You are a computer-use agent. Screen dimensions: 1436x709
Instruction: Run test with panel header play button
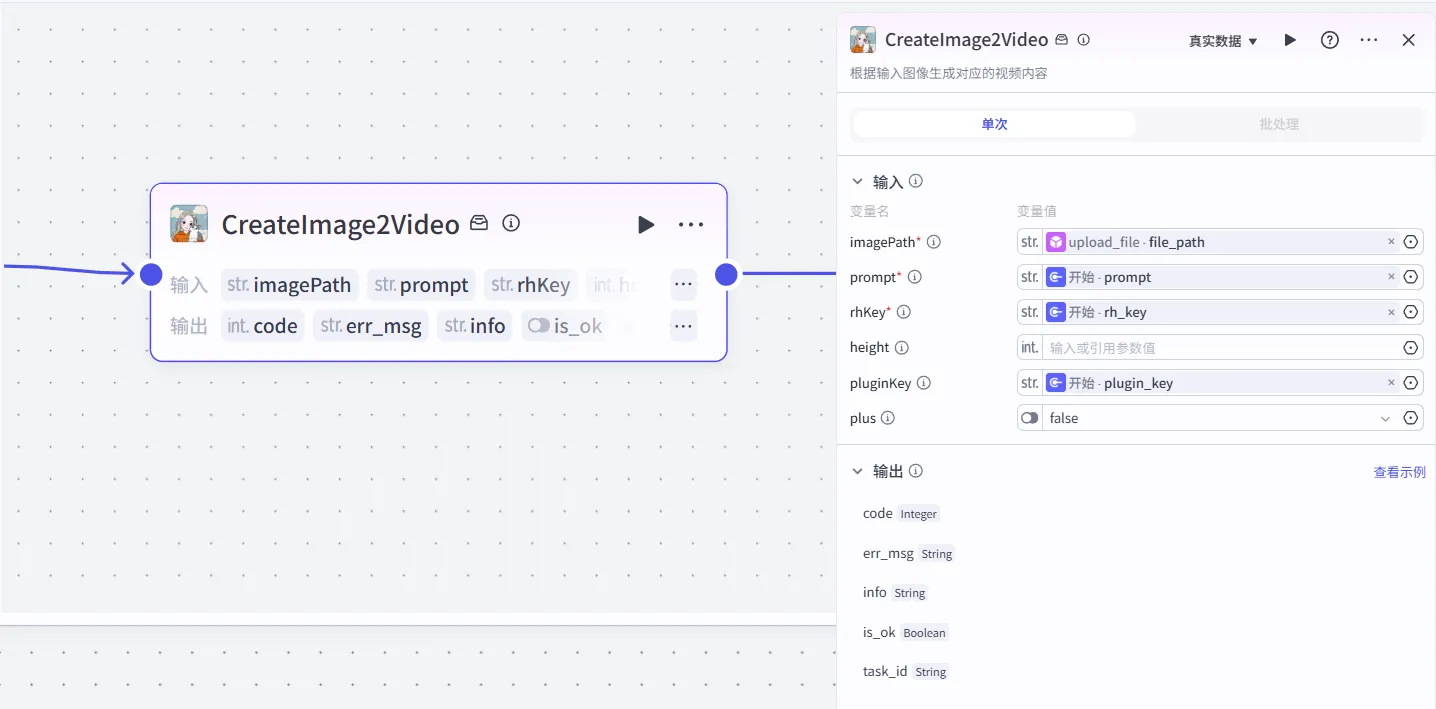coord(1290,40)
